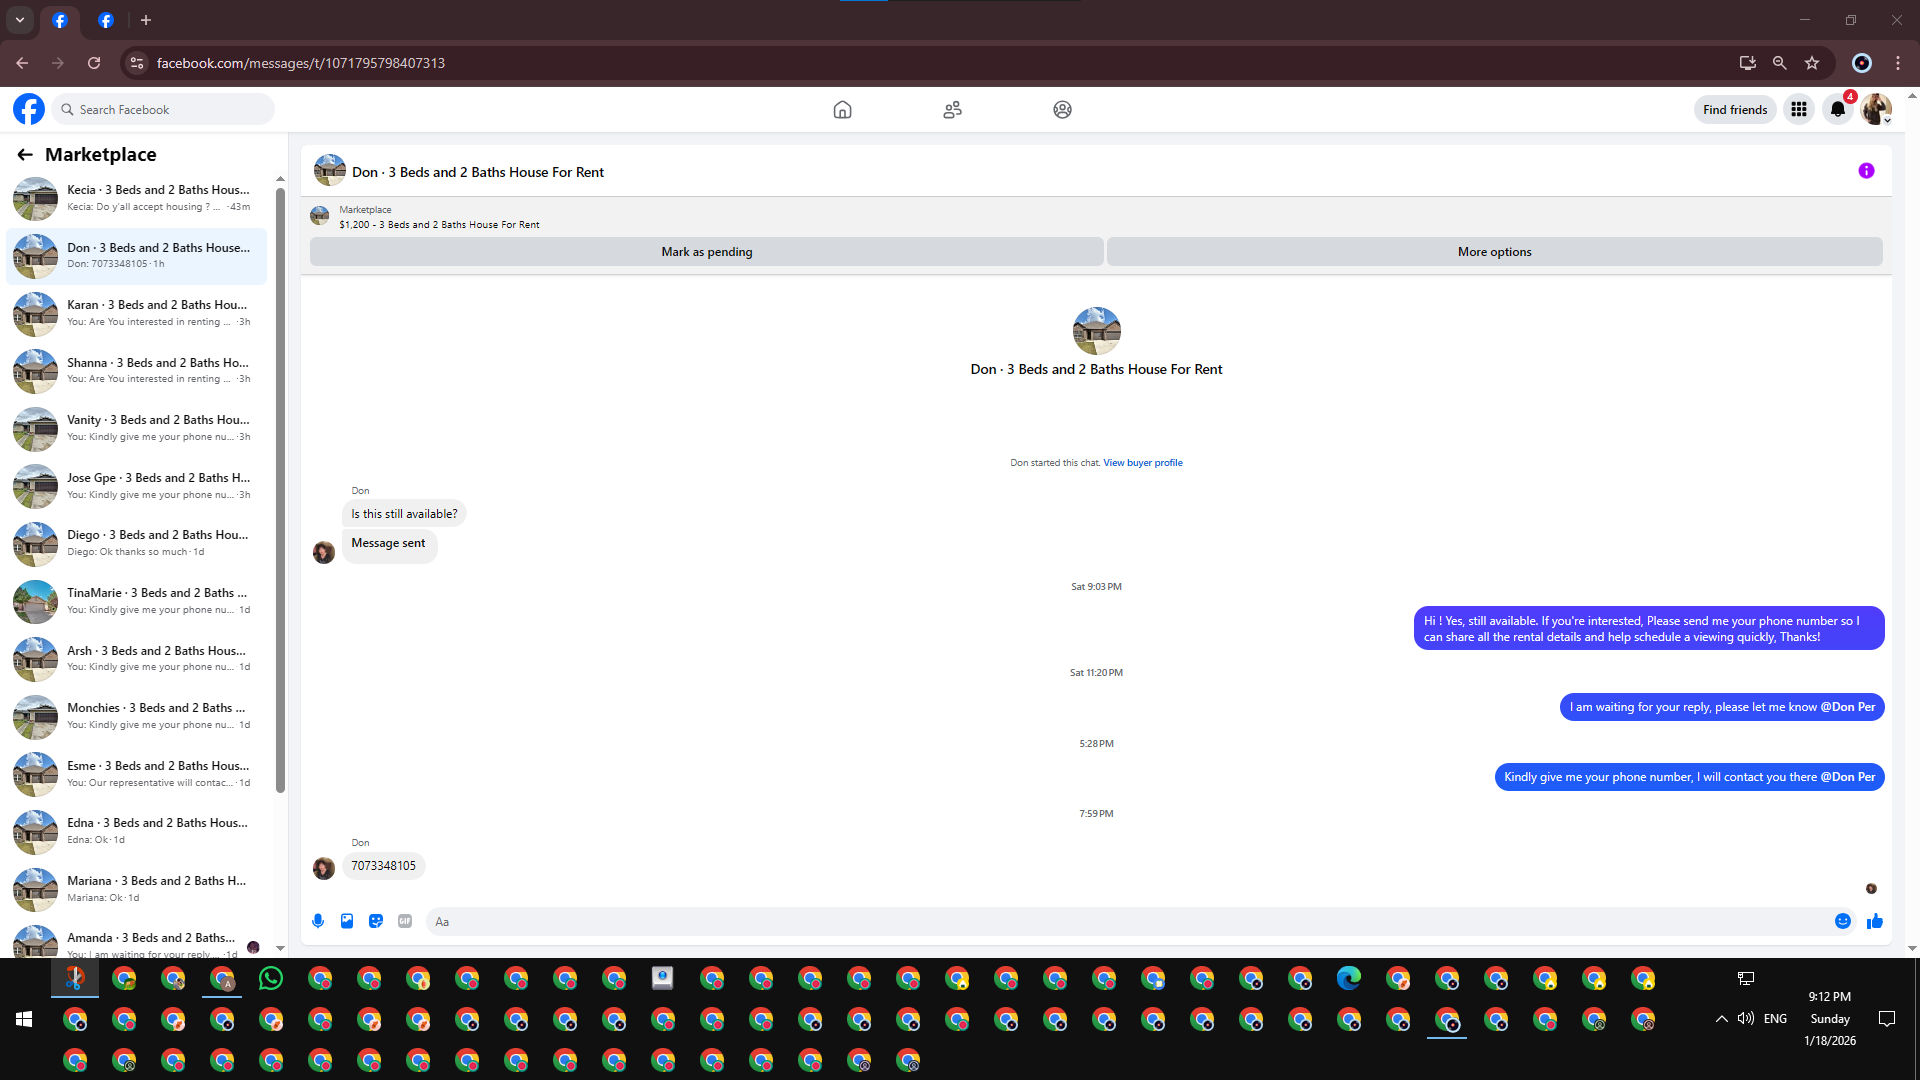The image size is (1920, 1080).
Task: Go to Facebook Home tab
Action: coord(842,110)
